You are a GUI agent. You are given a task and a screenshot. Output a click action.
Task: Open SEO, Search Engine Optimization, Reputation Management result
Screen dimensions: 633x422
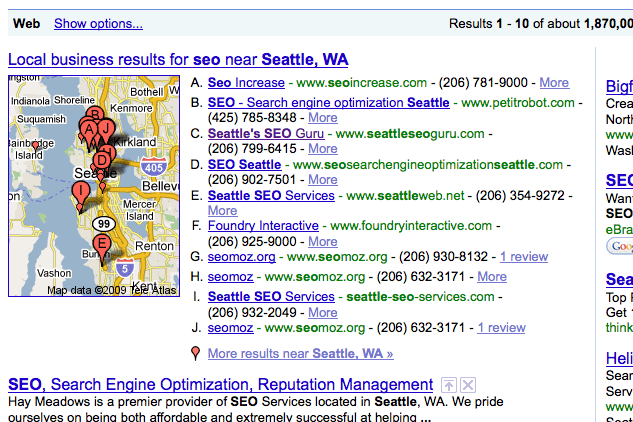(220, 385)
